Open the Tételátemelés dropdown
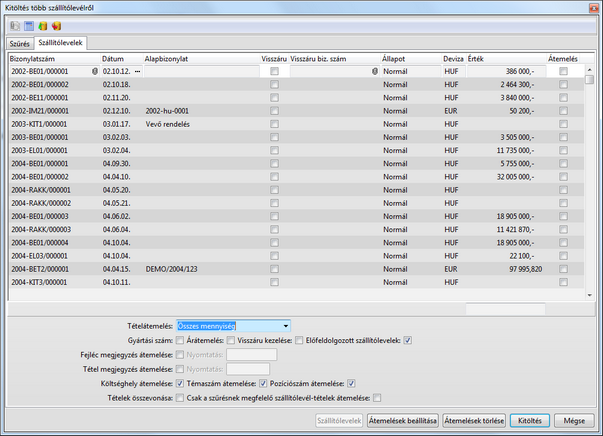Image resolution: width=603 pixels, height=436 pixels. pos(285,326)
